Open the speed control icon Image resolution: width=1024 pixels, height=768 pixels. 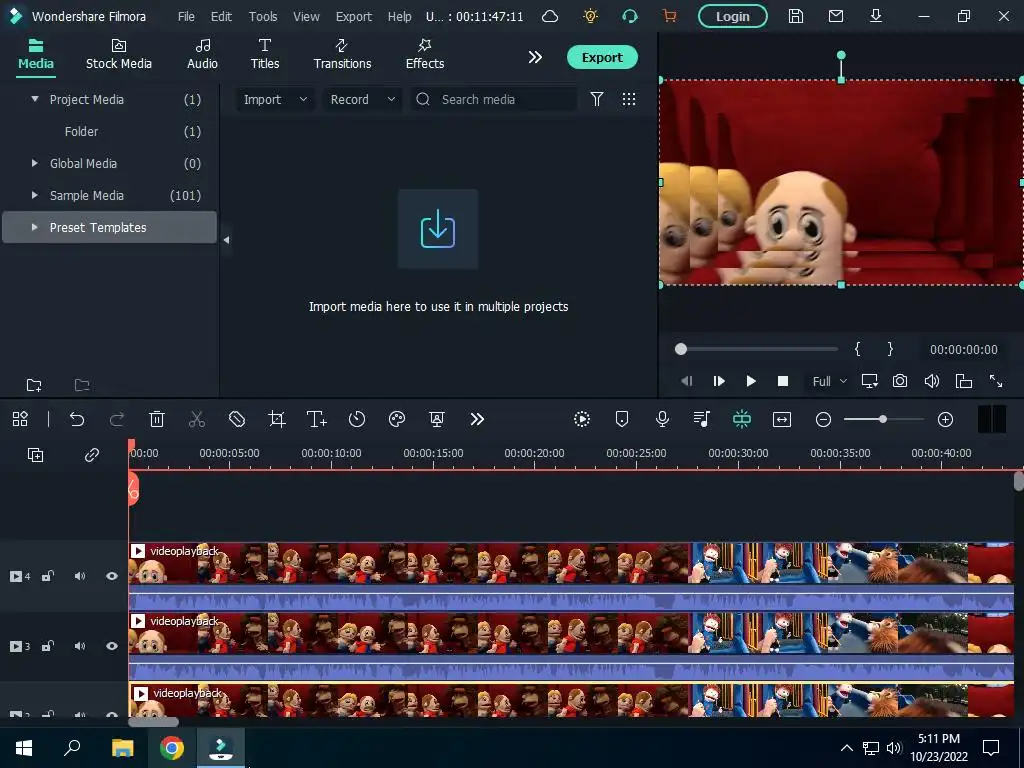(357, 419)
